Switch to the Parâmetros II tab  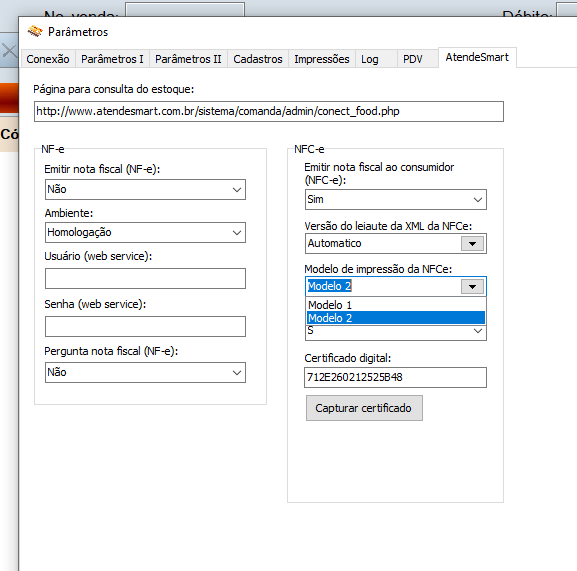188,59
